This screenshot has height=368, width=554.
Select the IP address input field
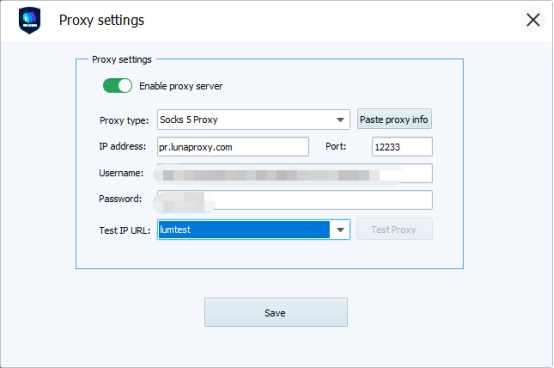[233, 147]
